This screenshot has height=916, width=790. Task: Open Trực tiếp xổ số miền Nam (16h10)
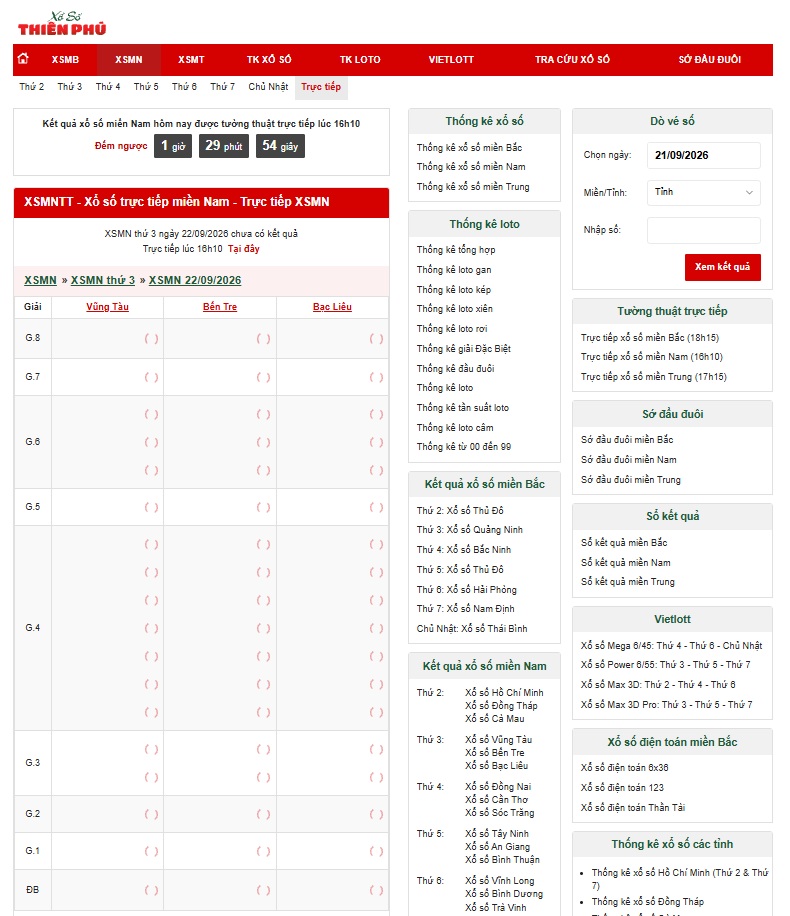652,357
